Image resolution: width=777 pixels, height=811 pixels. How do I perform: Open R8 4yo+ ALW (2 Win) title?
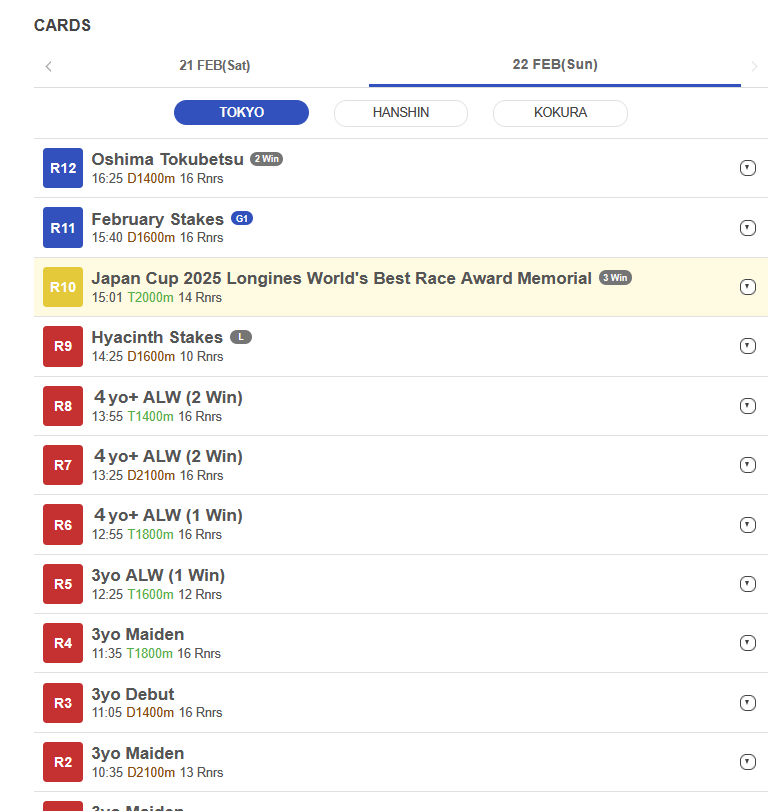coord(168,397)
